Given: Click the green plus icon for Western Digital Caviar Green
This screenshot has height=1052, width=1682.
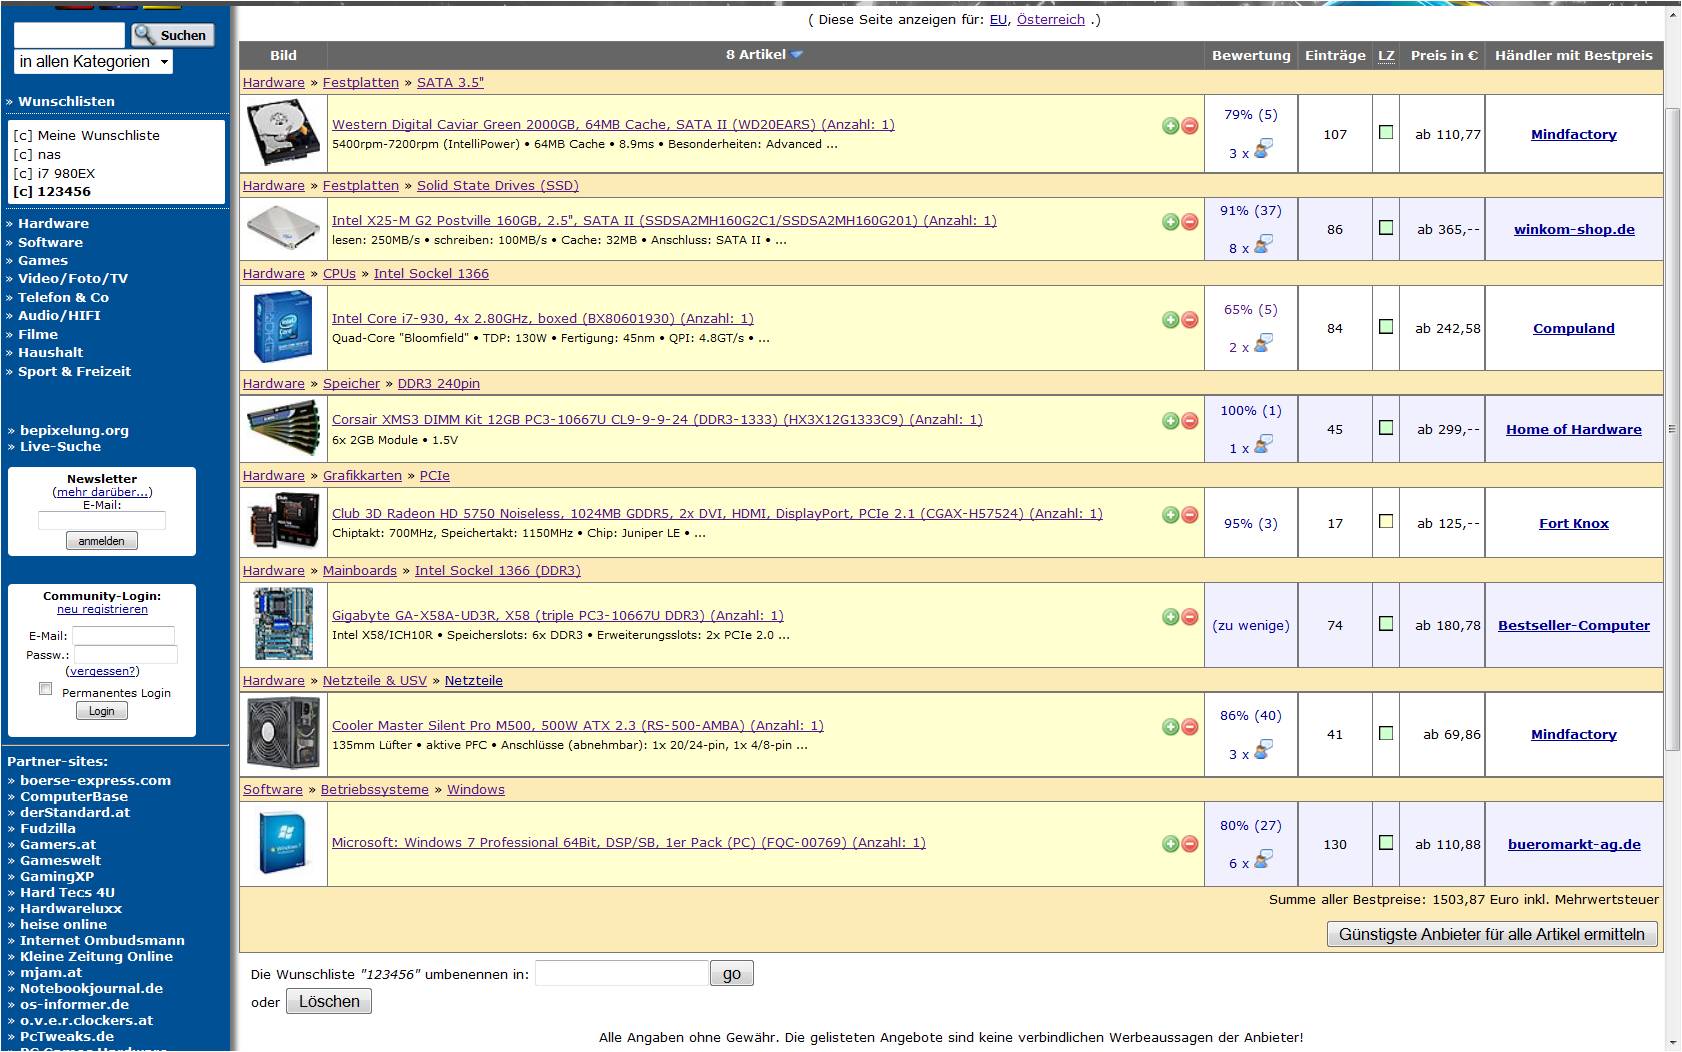Looking at the screenshot, I should click(1170, 126).
